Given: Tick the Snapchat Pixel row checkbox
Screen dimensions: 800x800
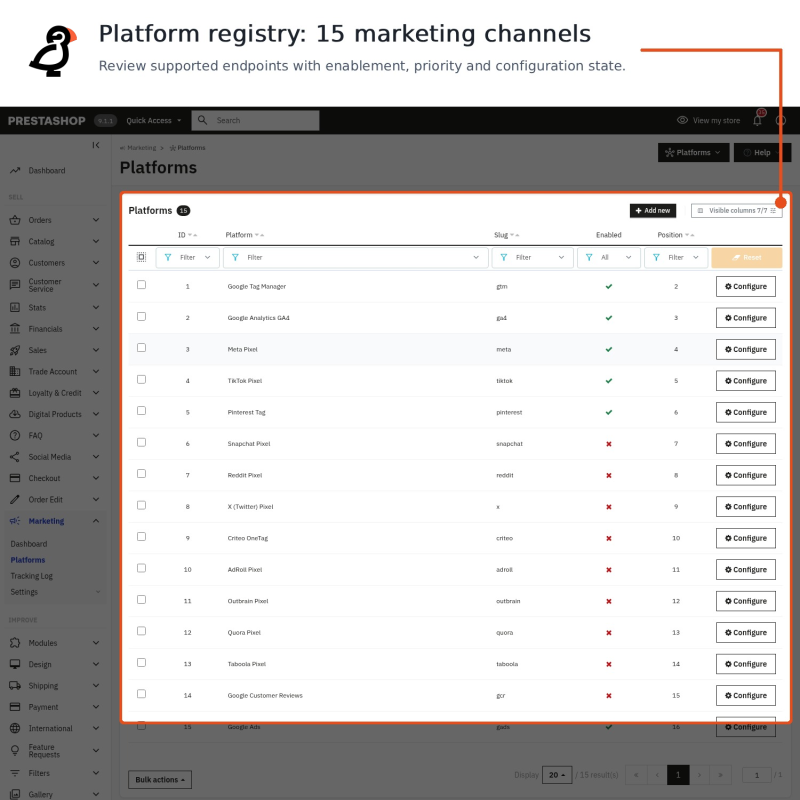Looking at the screenshot, I should tap(141, 442).
